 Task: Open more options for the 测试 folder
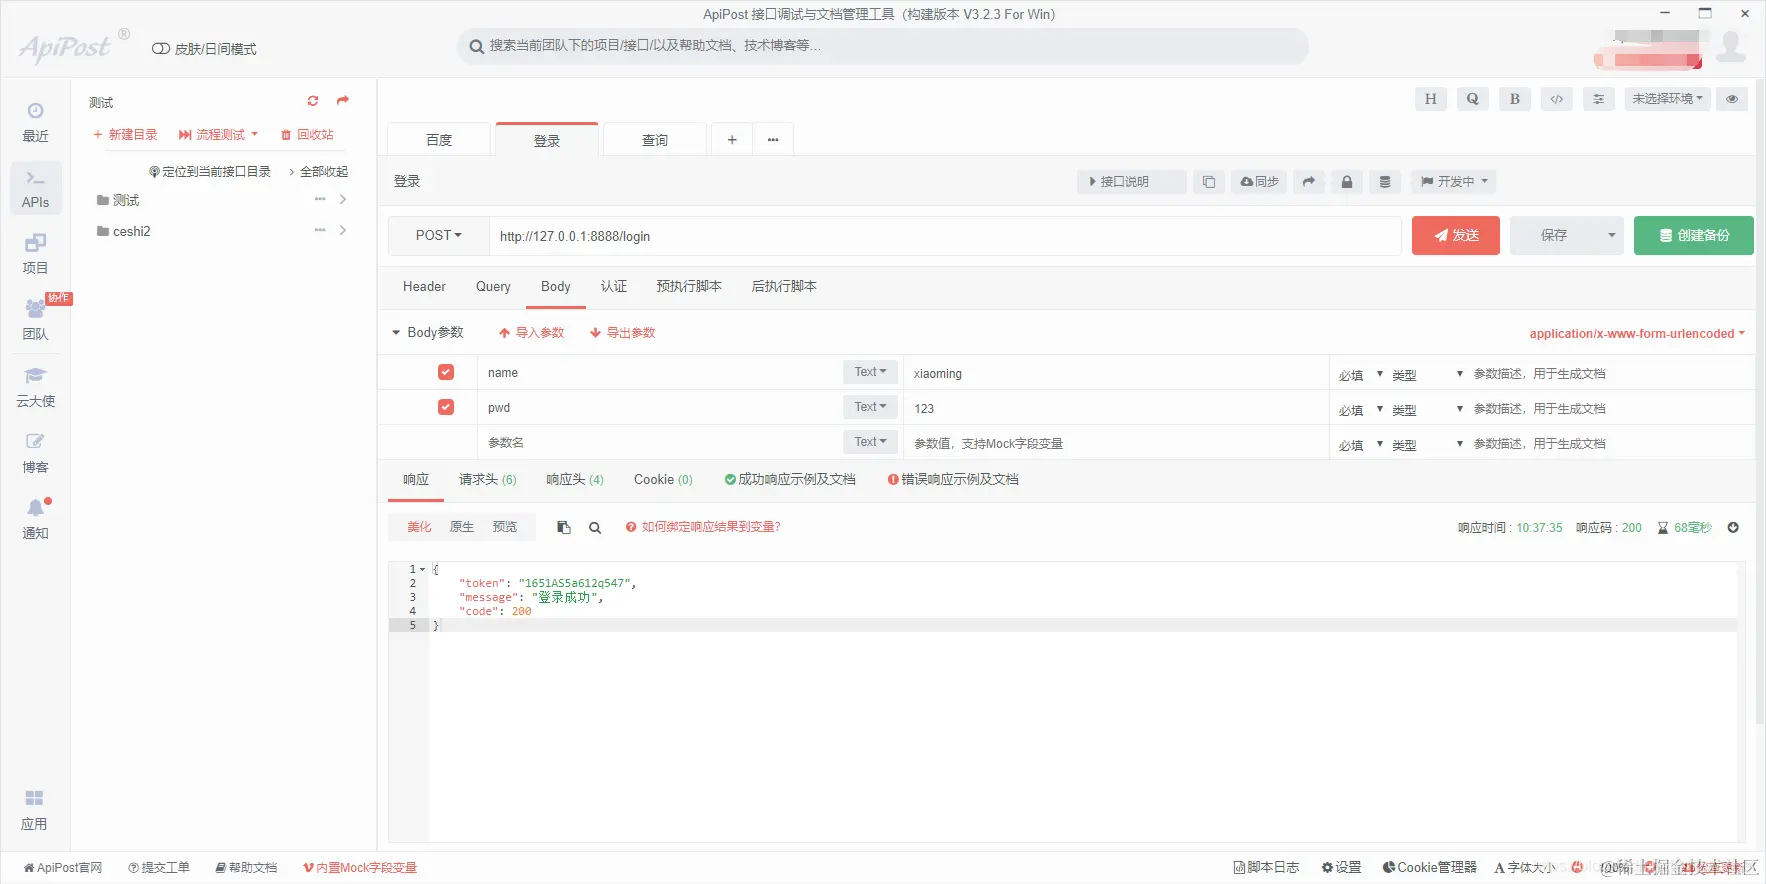tap(320, 200)
